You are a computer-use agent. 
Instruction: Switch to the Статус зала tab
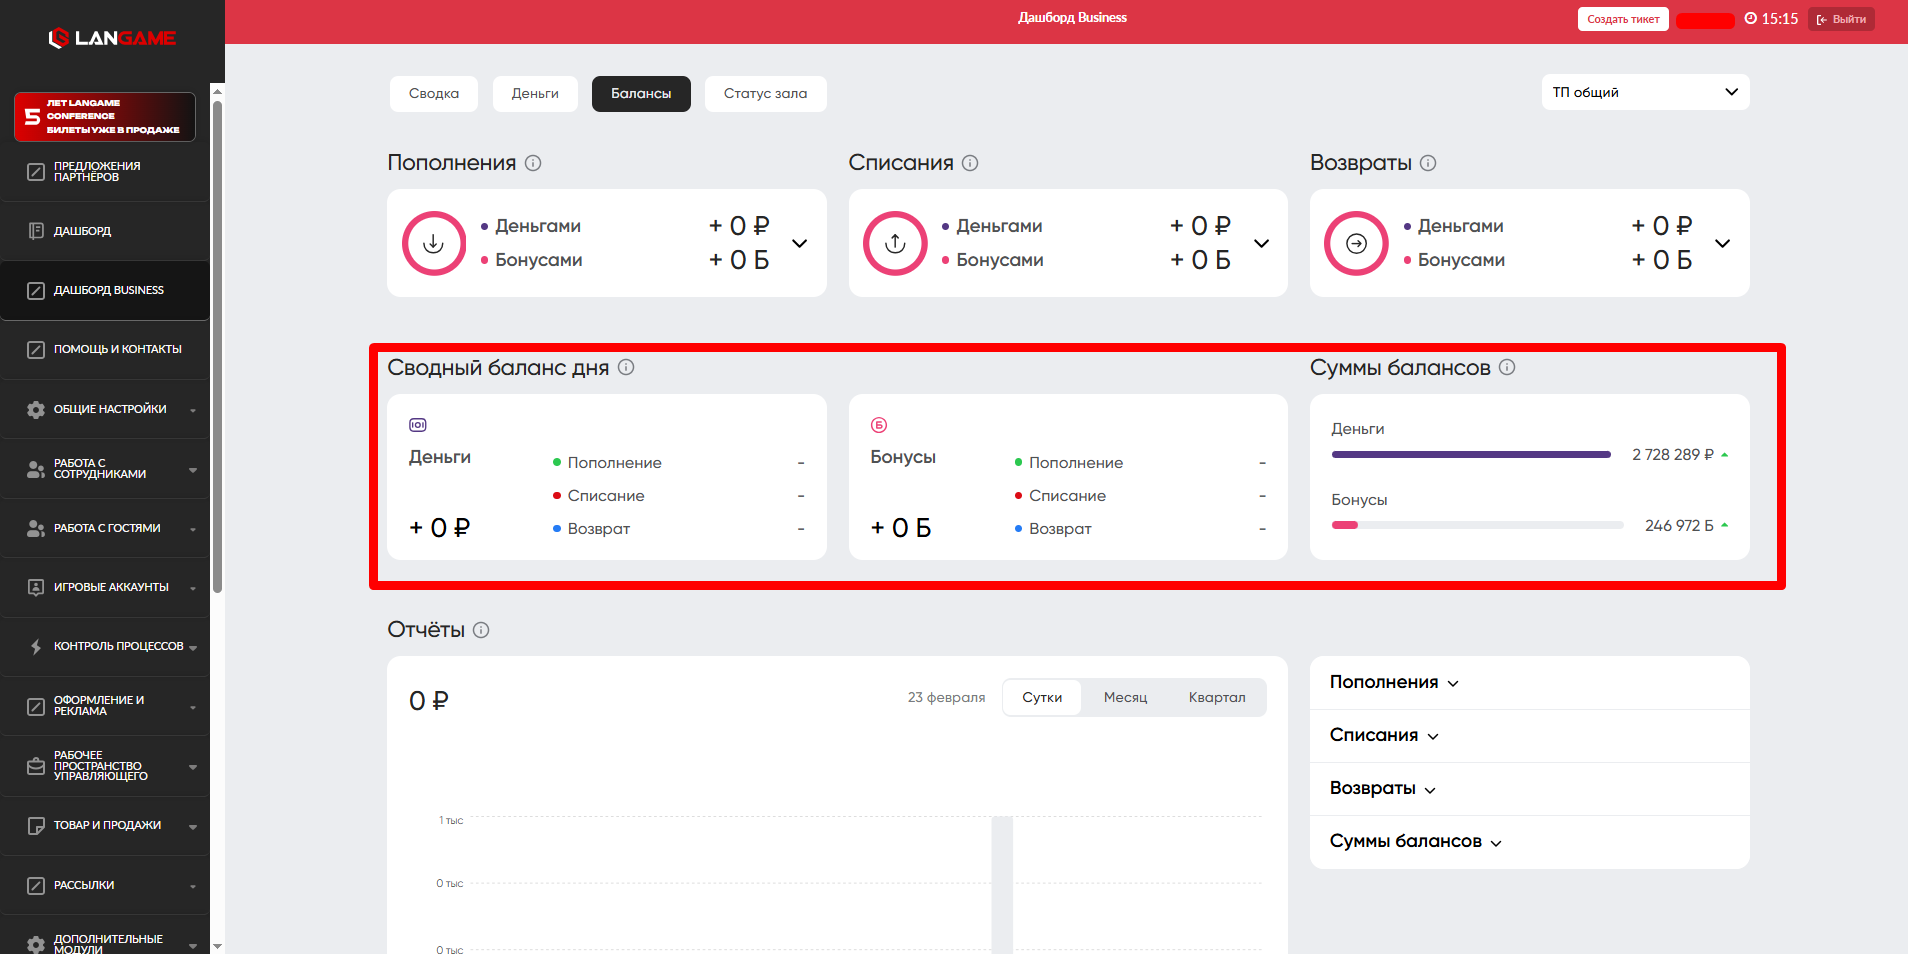tap(765, 93)
